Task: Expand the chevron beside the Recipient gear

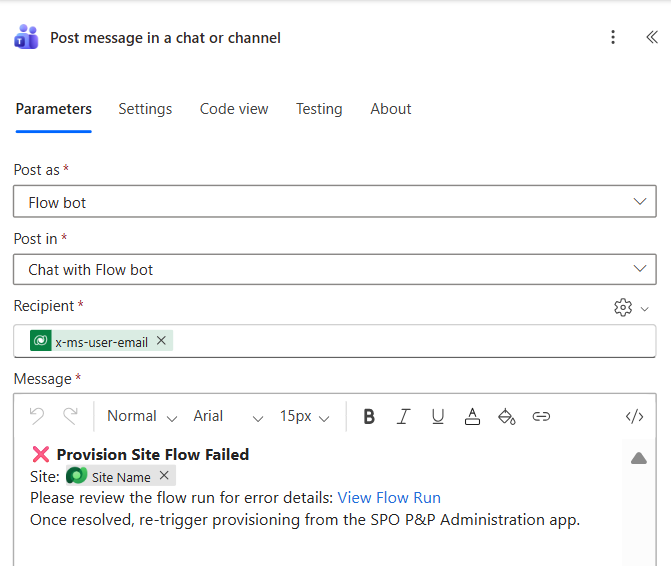Action: pos(644,308)
